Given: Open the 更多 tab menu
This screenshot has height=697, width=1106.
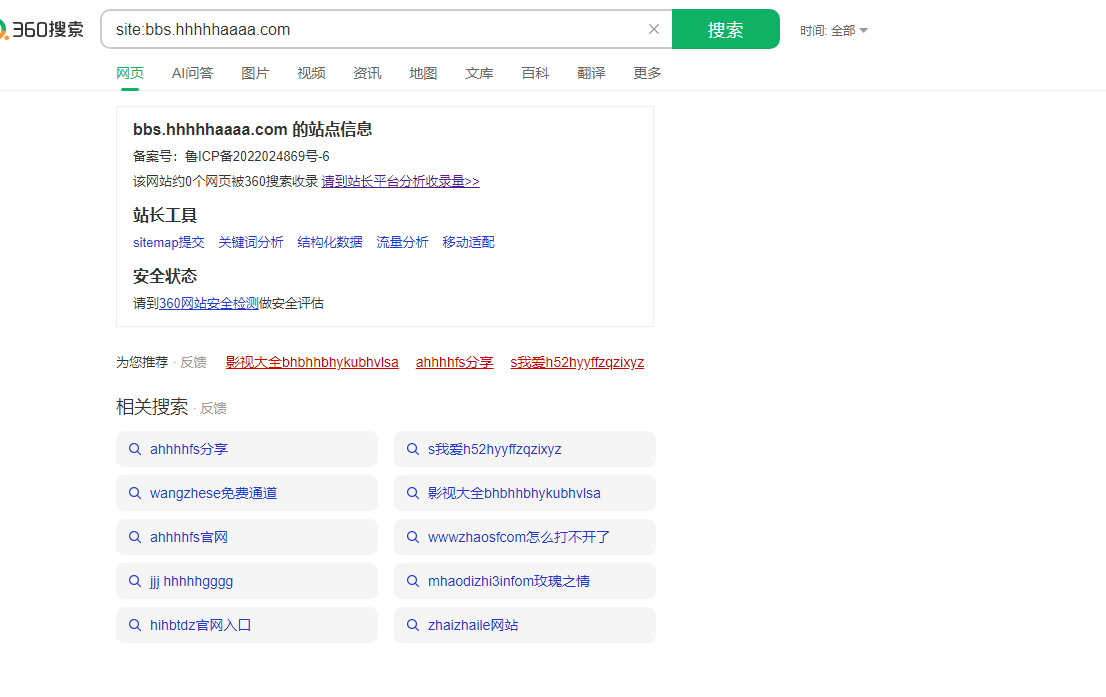Looking at the screenshot, I should [647, 73].
